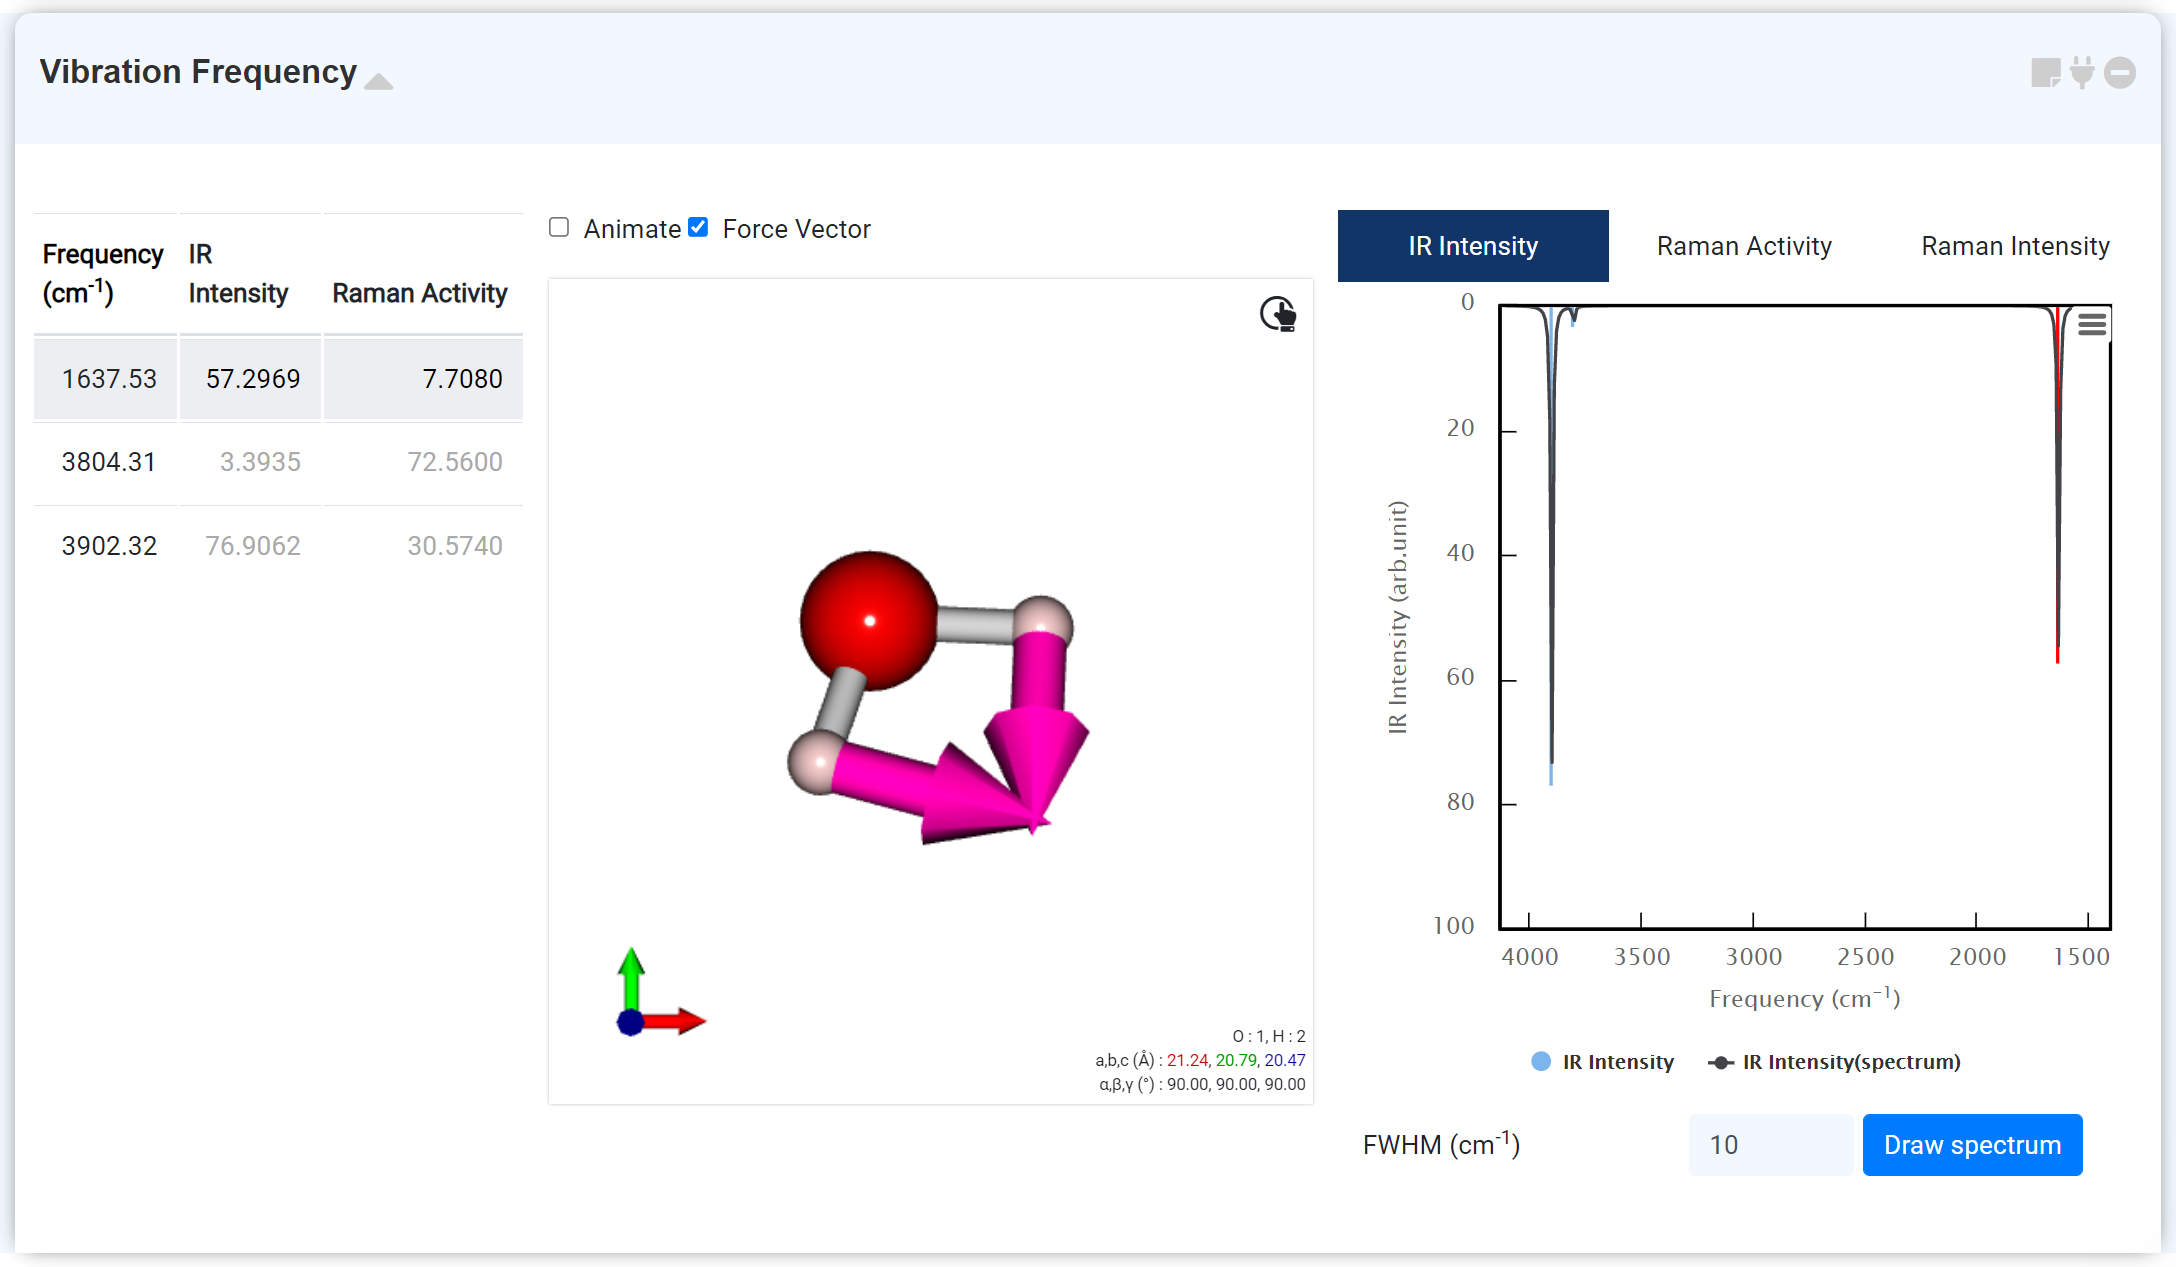Click the FWHM value input field

click(x=1770, y=1145)
